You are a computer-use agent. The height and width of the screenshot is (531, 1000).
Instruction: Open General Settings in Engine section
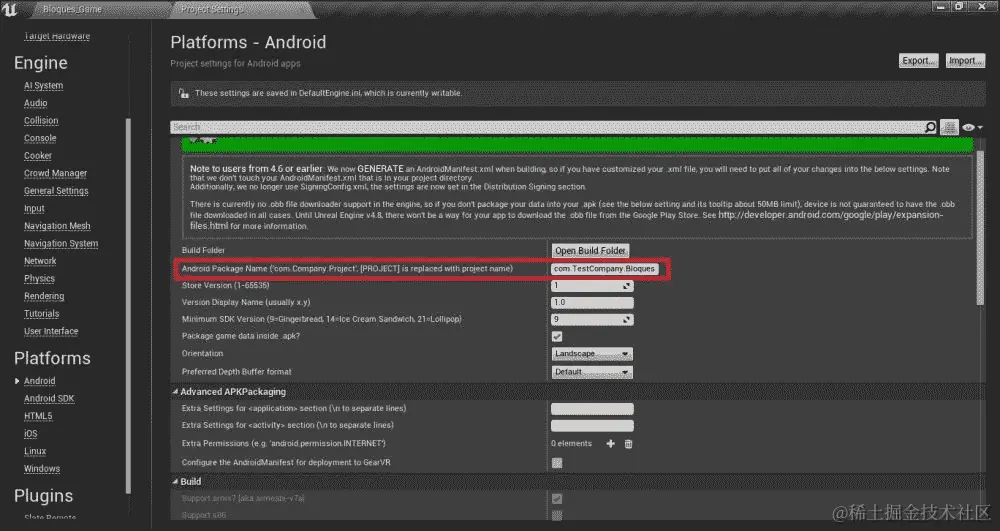56,191
